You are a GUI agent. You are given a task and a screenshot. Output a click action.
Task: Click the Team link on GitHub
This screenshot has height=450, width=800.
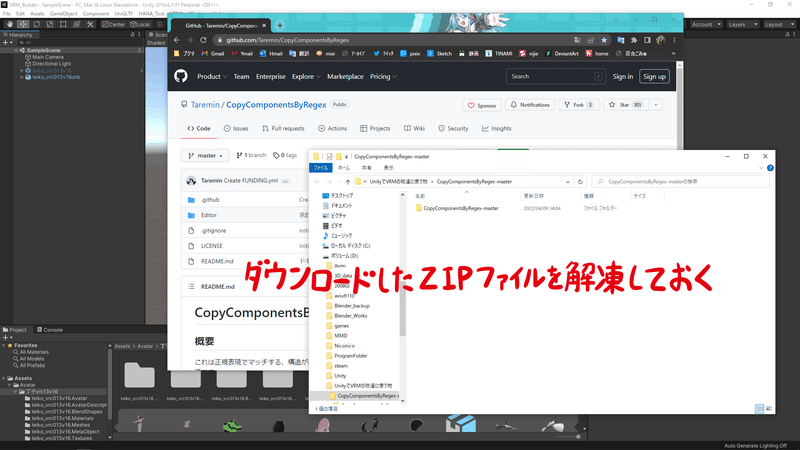pos(241,77)
